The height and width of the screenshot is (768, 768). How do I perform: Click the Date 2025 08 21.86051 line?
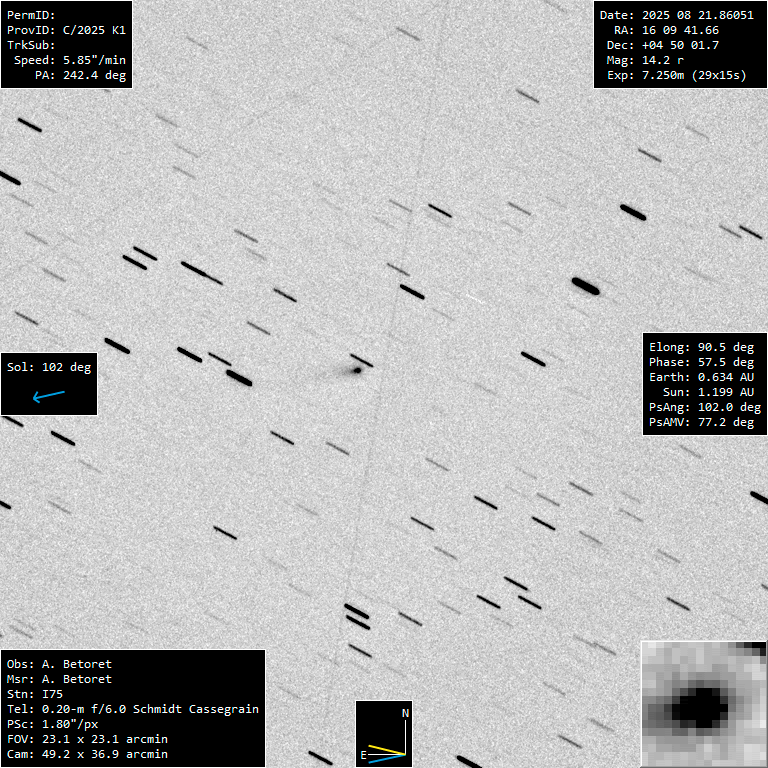677,15
